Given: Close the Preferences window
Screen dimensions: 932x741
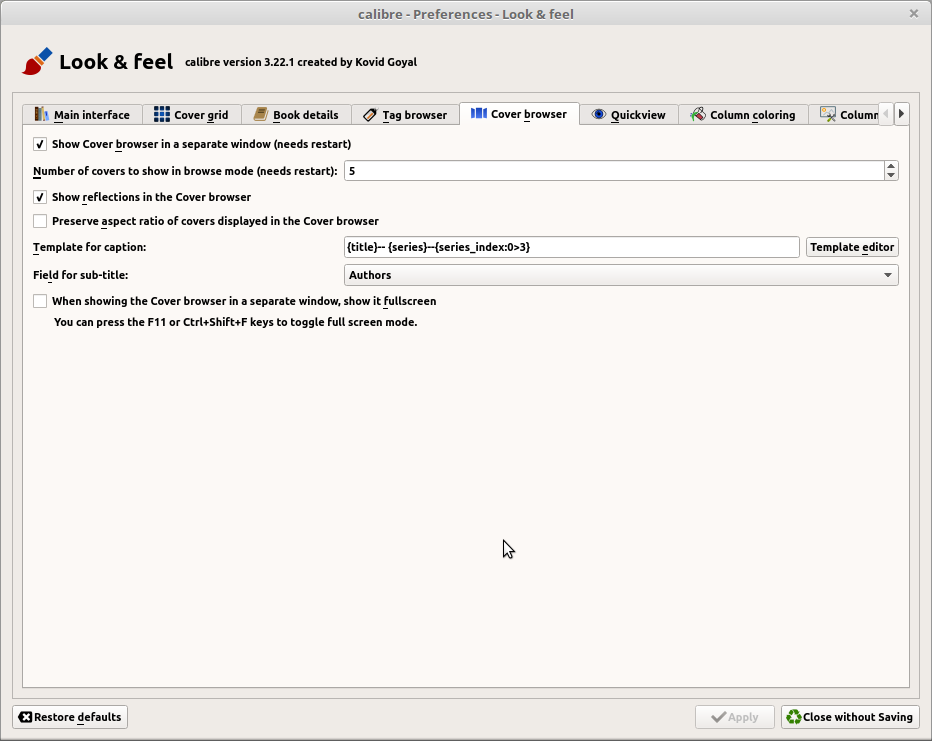Looking at the screenshot, I should [x=914, y=13].
